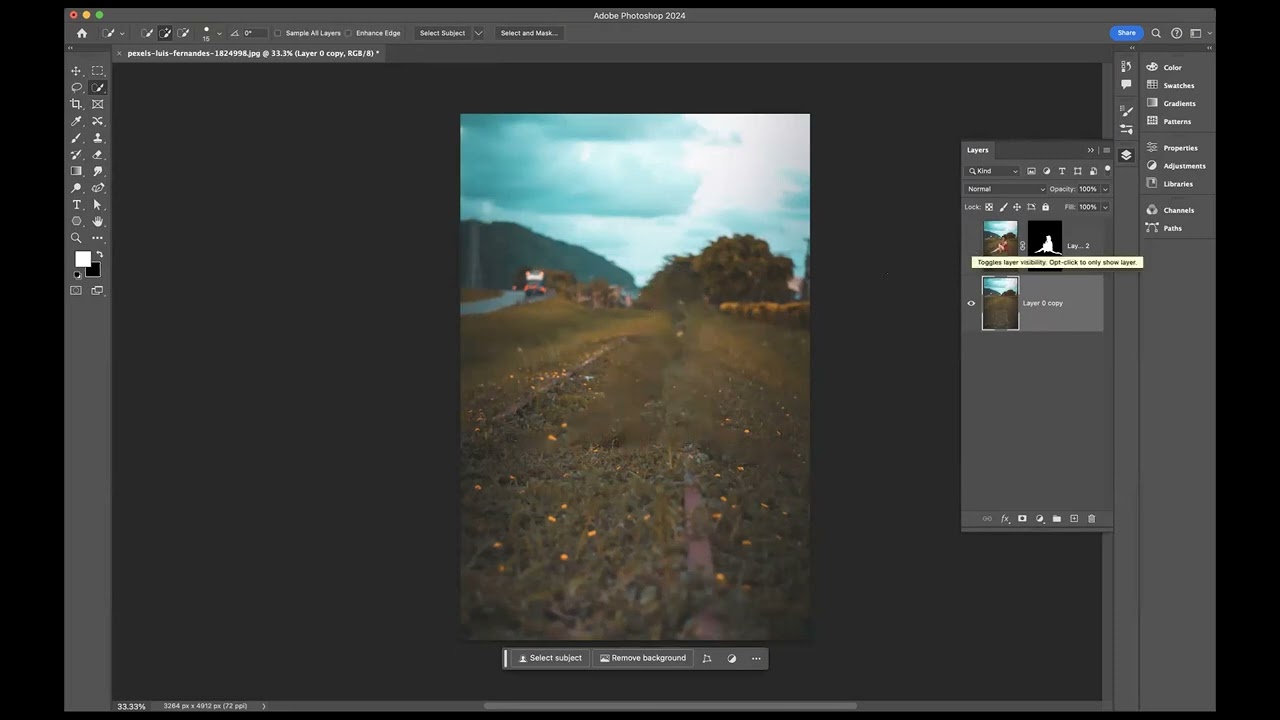The height and width of the screenshot is (720, 1280).
Task: Open the Color panel
Action: coord(1172,67)
